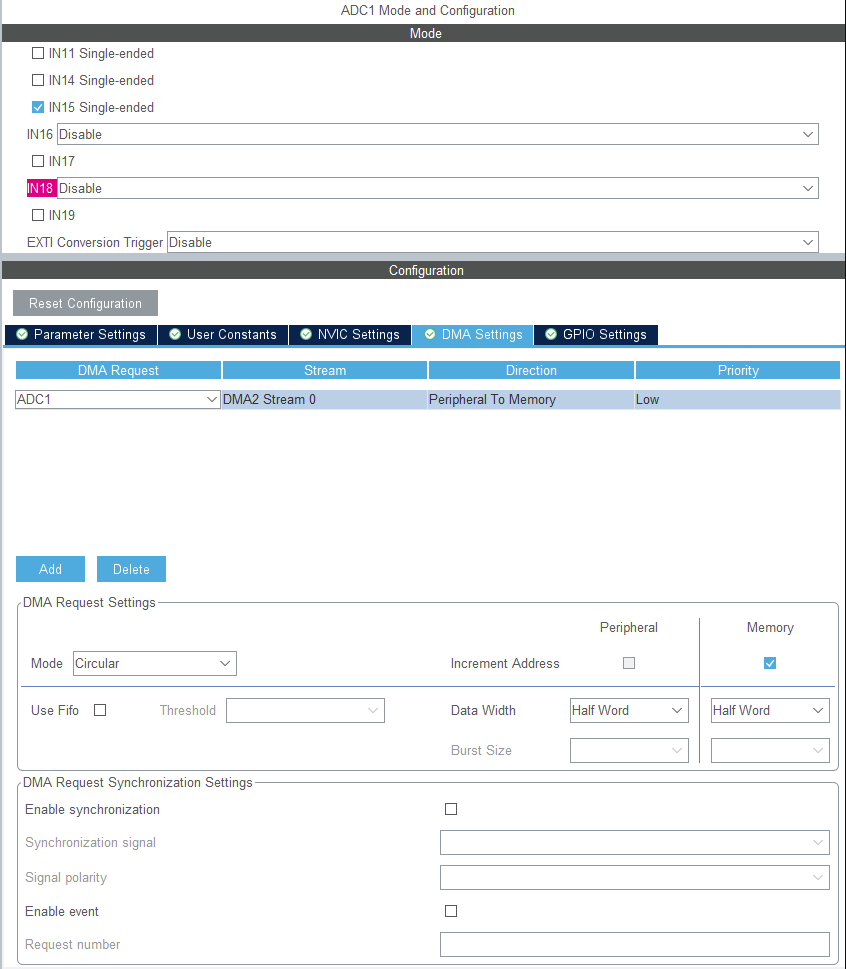The image size is (846, 969).
Task: Click the highlighted IN18 label
Action: (41, 188)
